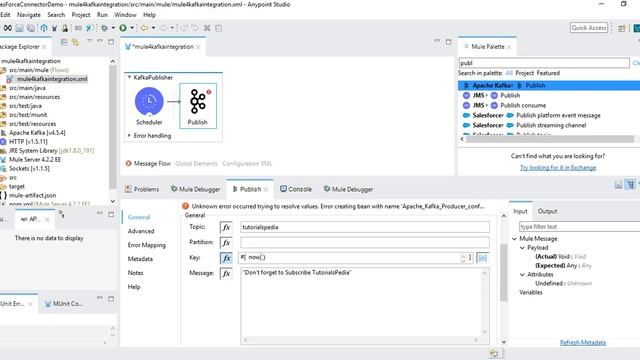Screen dimensions: 640x360
Task: Click the Save All icon in the toolbar
Action: pyautogui.click(x=31, y=28)
